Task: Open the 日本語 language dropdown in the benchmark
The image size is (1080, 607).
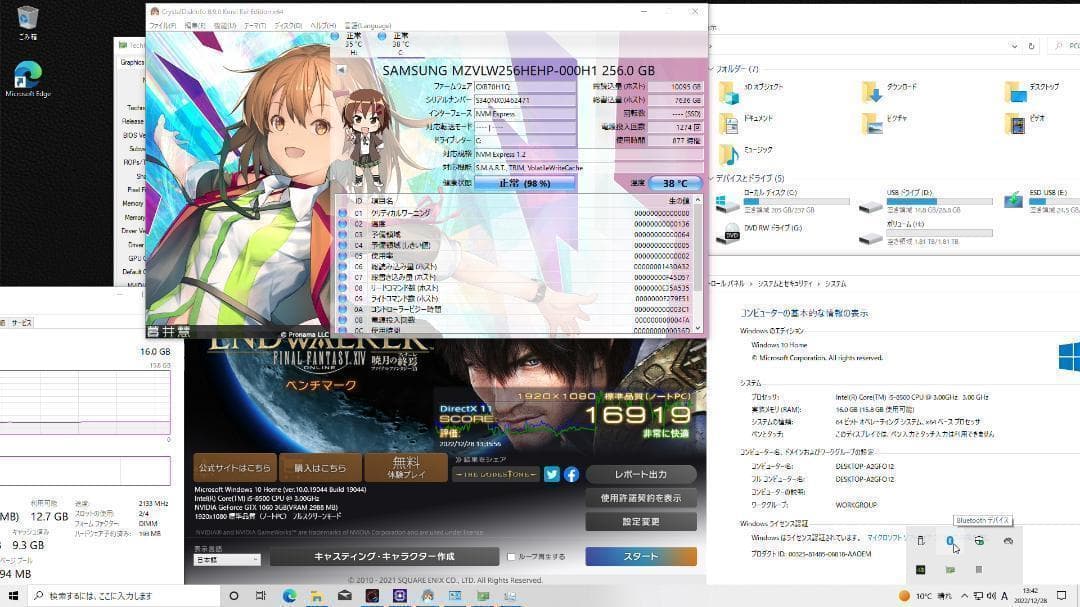Action: coord(225,558)
